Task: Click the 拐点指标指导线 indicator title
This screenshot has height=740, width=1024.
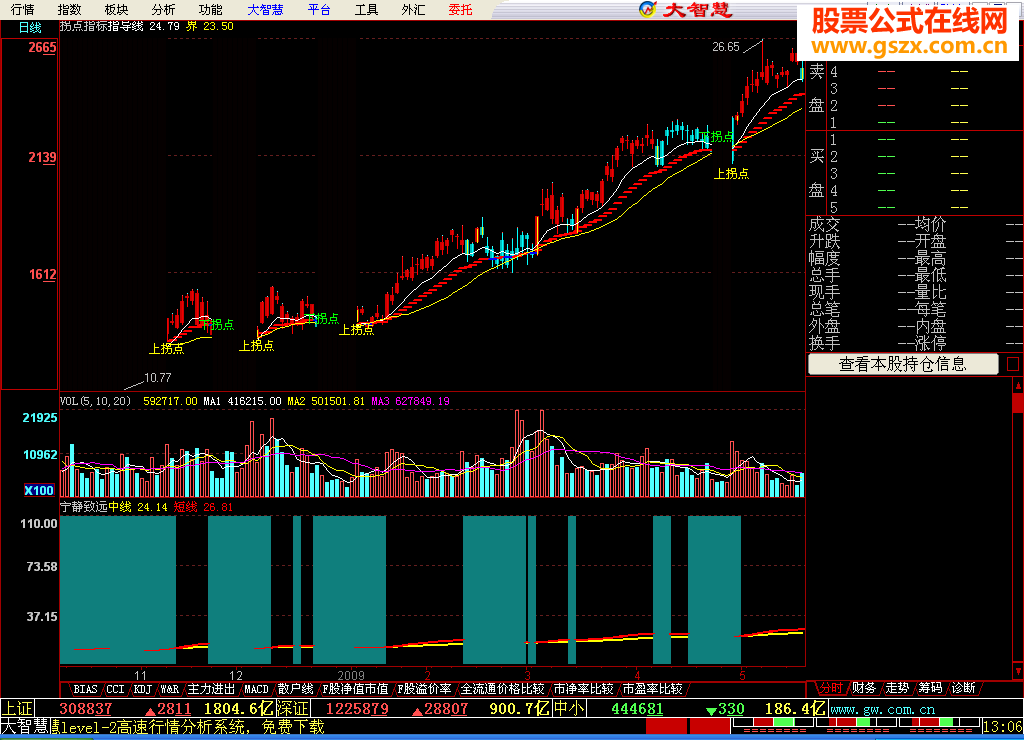Action: [101, 26]
